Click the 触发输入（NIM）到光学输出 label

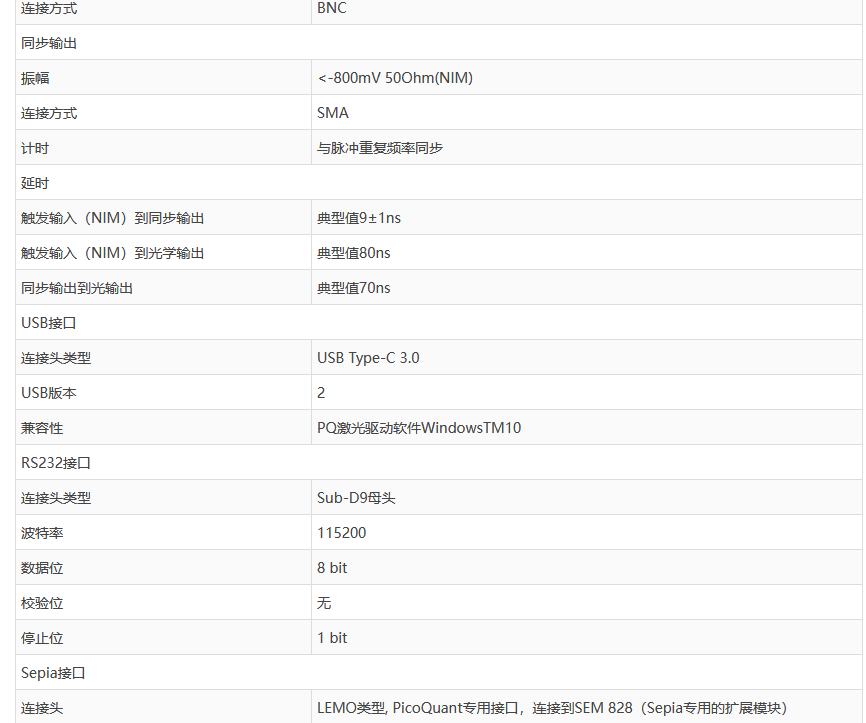click(112, 253)
